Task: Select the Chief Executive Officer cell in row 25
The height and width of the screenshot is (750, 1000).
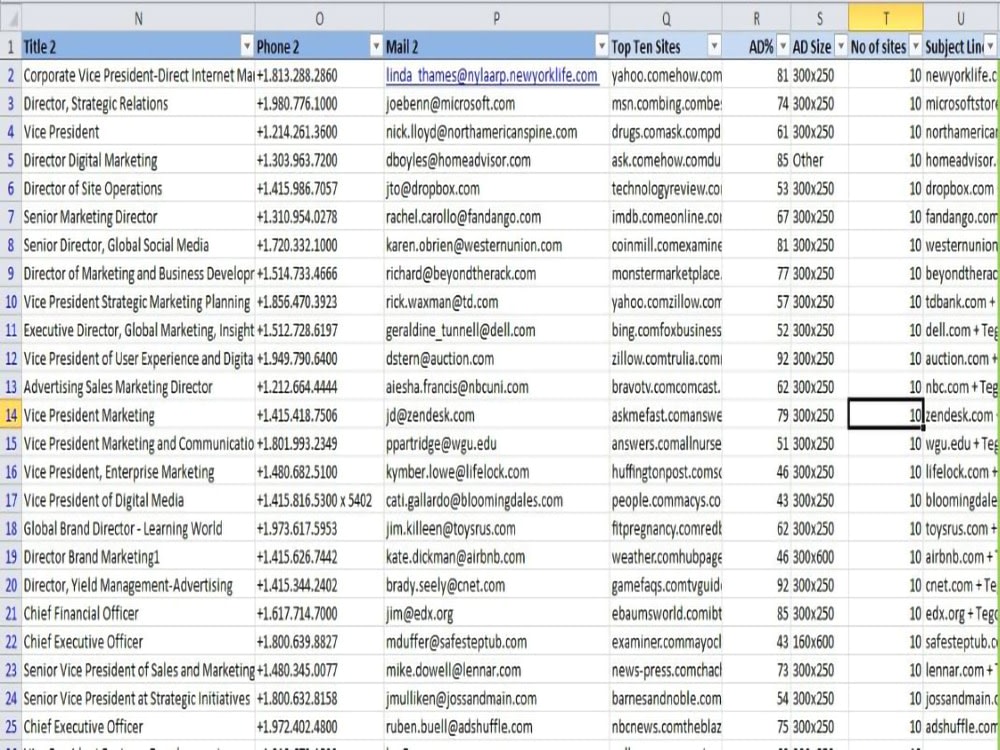Action: click(x=120, y=726)
